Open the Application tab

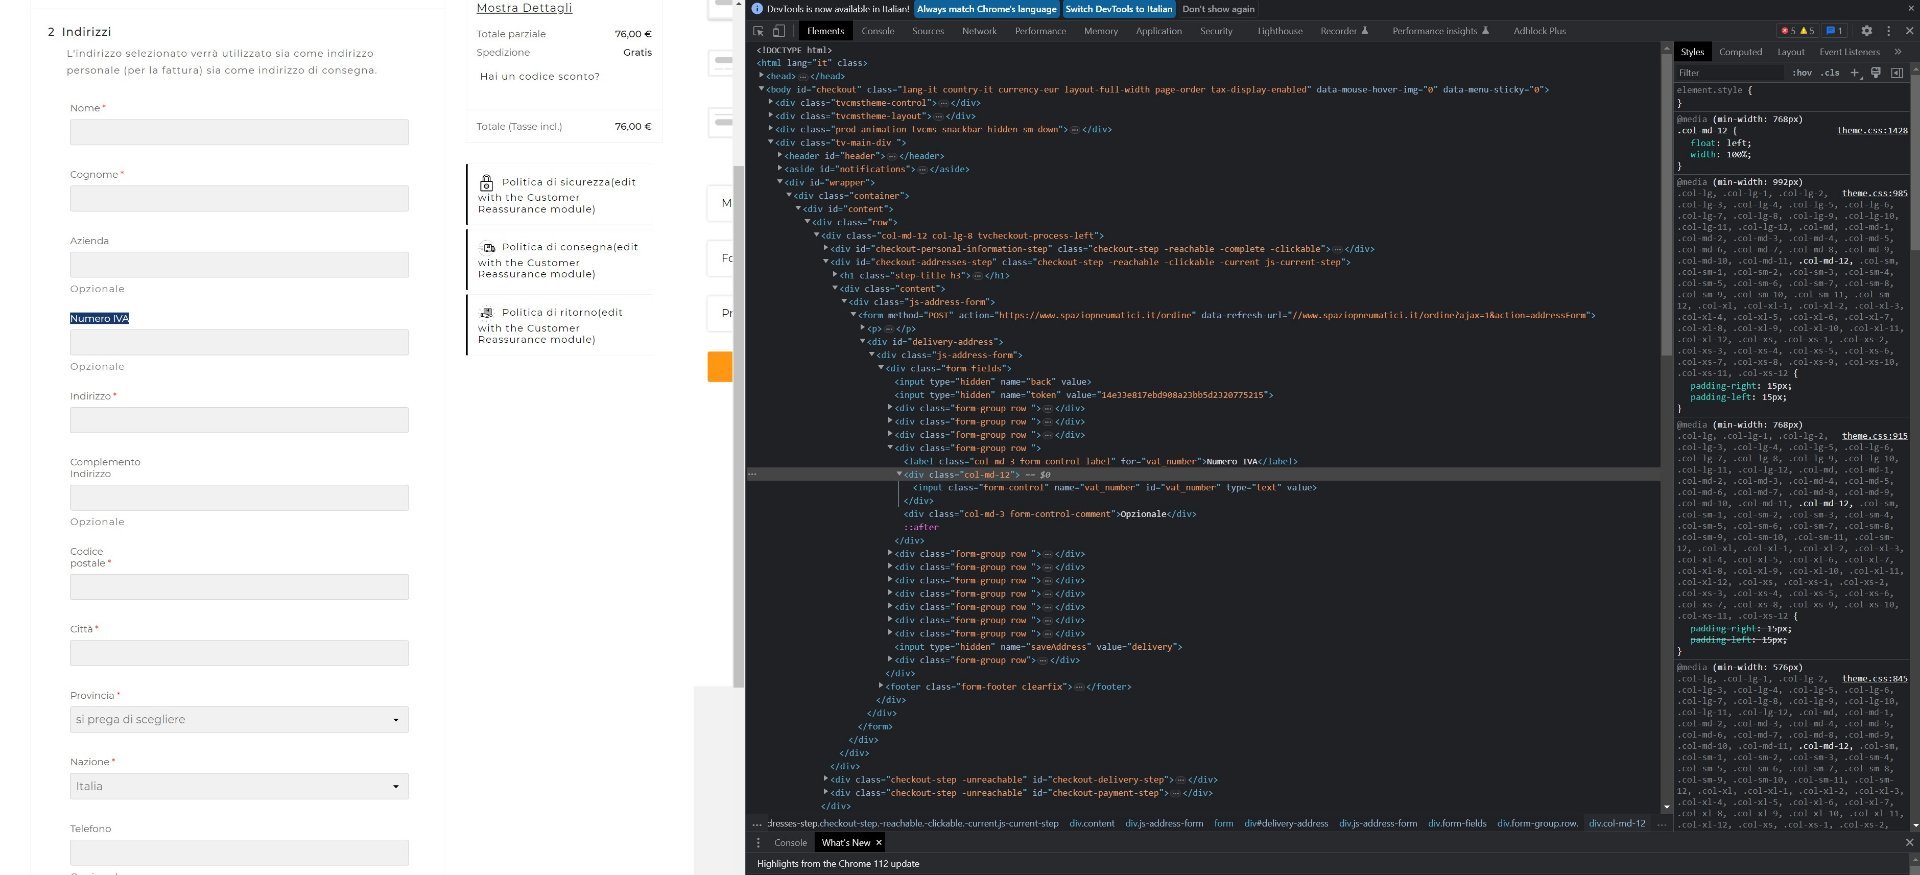tap(1159, 31)
